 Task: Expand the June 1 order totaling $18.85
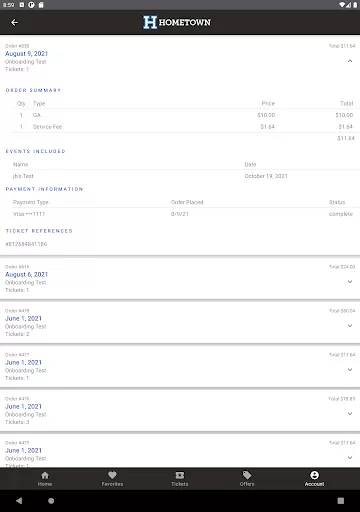click(350, 414)
